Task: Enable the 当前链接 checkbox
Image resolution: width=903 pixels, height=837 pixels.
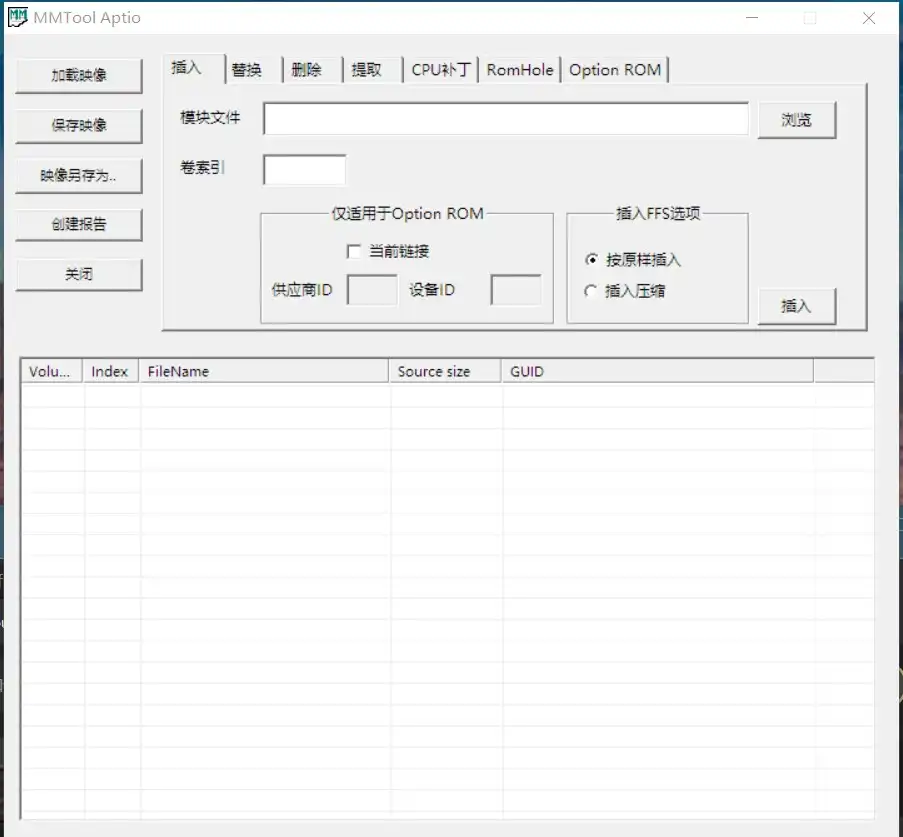Action: tap(354, 251)
